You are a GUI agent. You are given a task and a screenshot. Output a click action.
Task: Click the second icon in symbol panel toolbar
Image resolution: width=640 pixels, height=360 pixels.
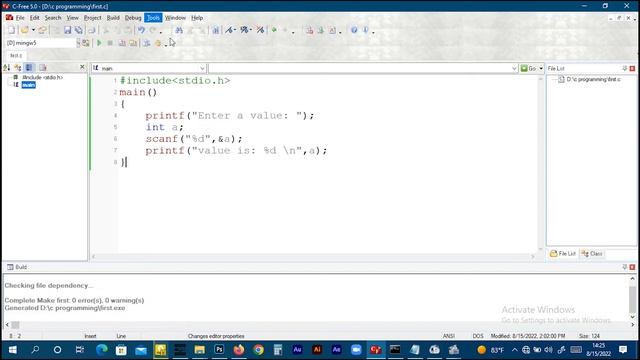tap(18, 68)
